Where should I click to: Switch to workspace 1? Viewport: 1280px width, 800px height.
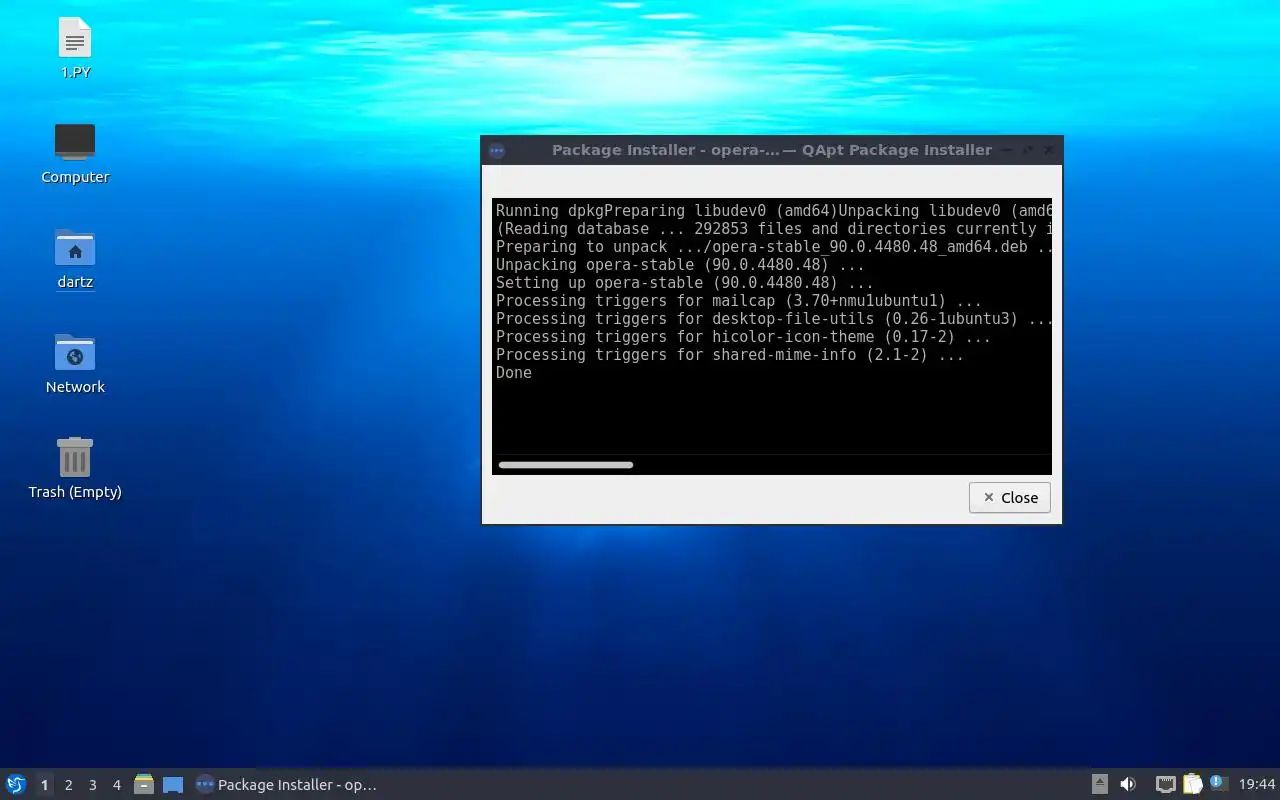tap(44, 785)
